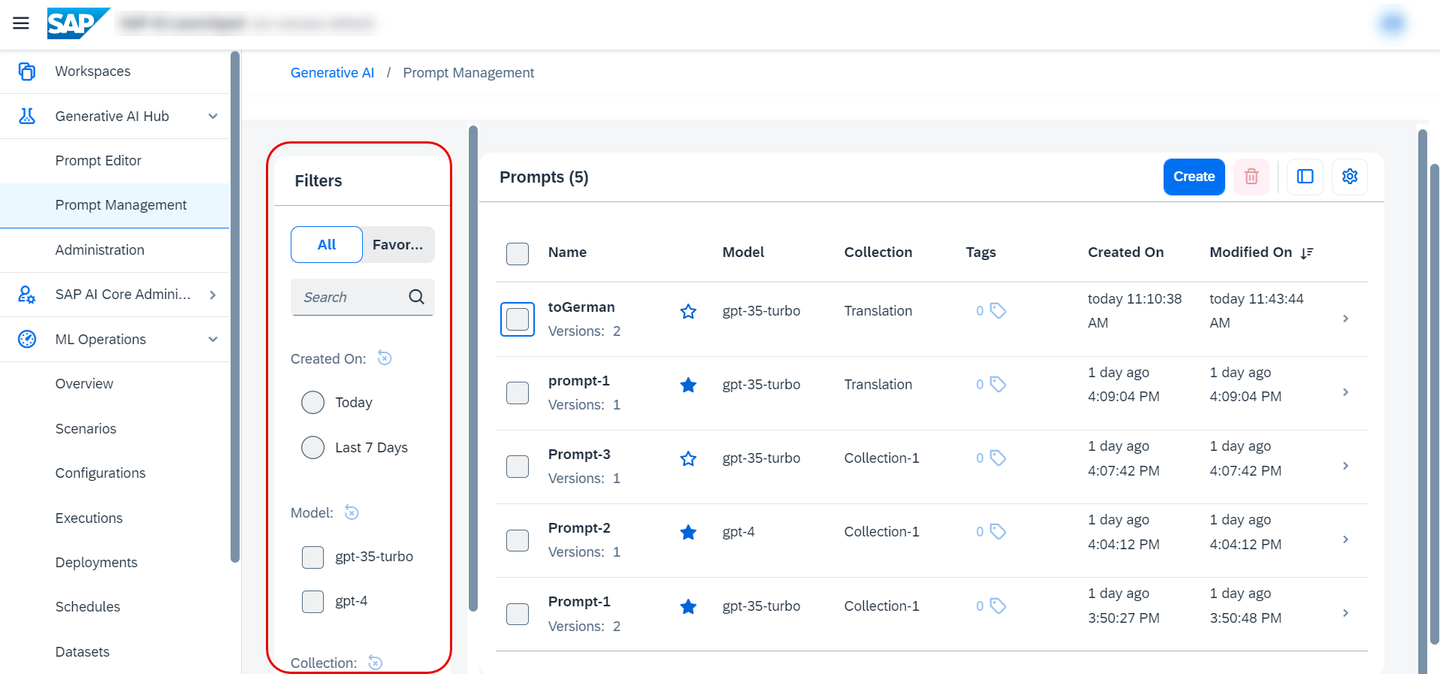The image size is (1440, 674).
Task: Reset the Created On filter
Action: pos(385,358)
